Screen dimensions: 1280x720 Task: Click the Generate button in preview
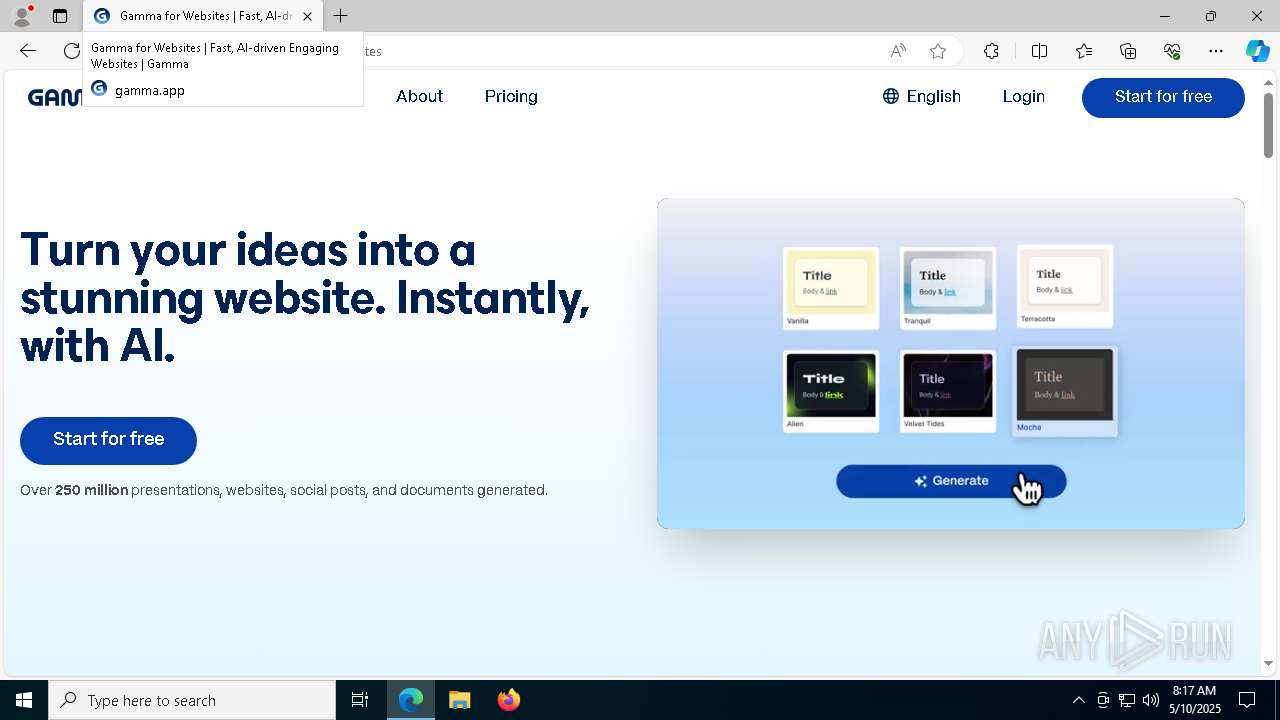point(951,481)
